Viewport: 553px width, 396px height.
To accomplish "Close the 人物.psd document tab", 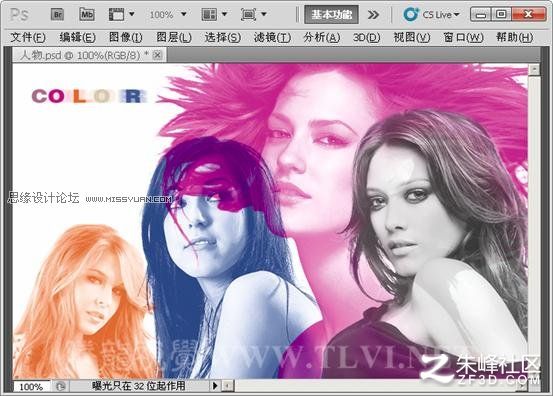I will 158,55.
